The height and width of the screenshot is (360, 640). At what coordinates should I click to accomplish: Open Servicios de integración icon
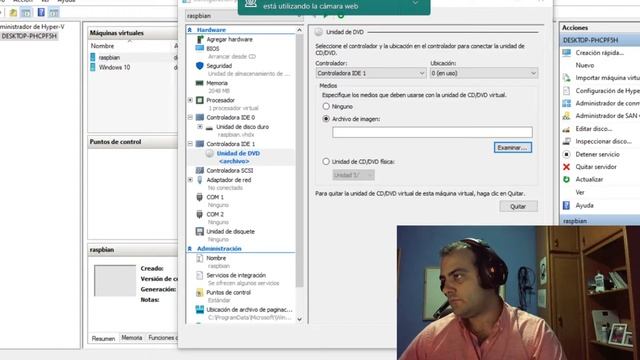click(x=200, y=276)
